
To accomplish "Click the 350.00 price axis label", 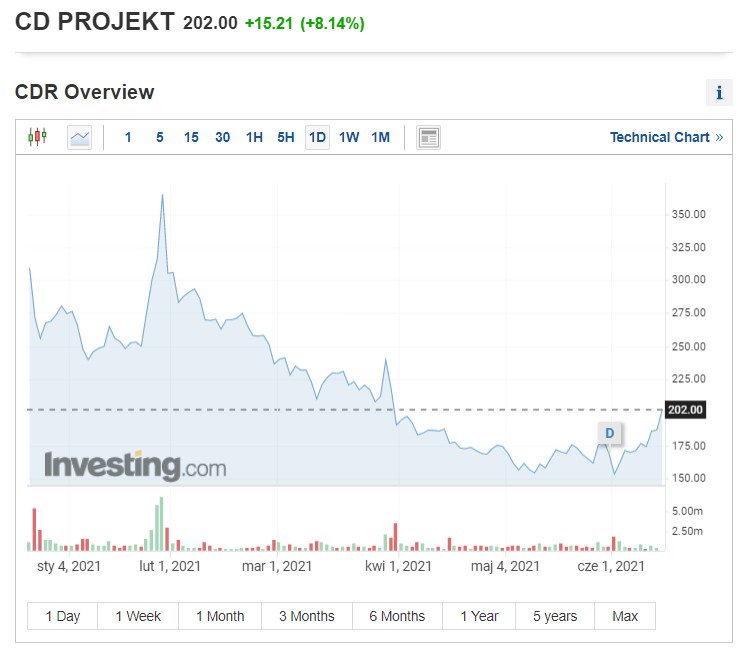I will coord(688,215).
